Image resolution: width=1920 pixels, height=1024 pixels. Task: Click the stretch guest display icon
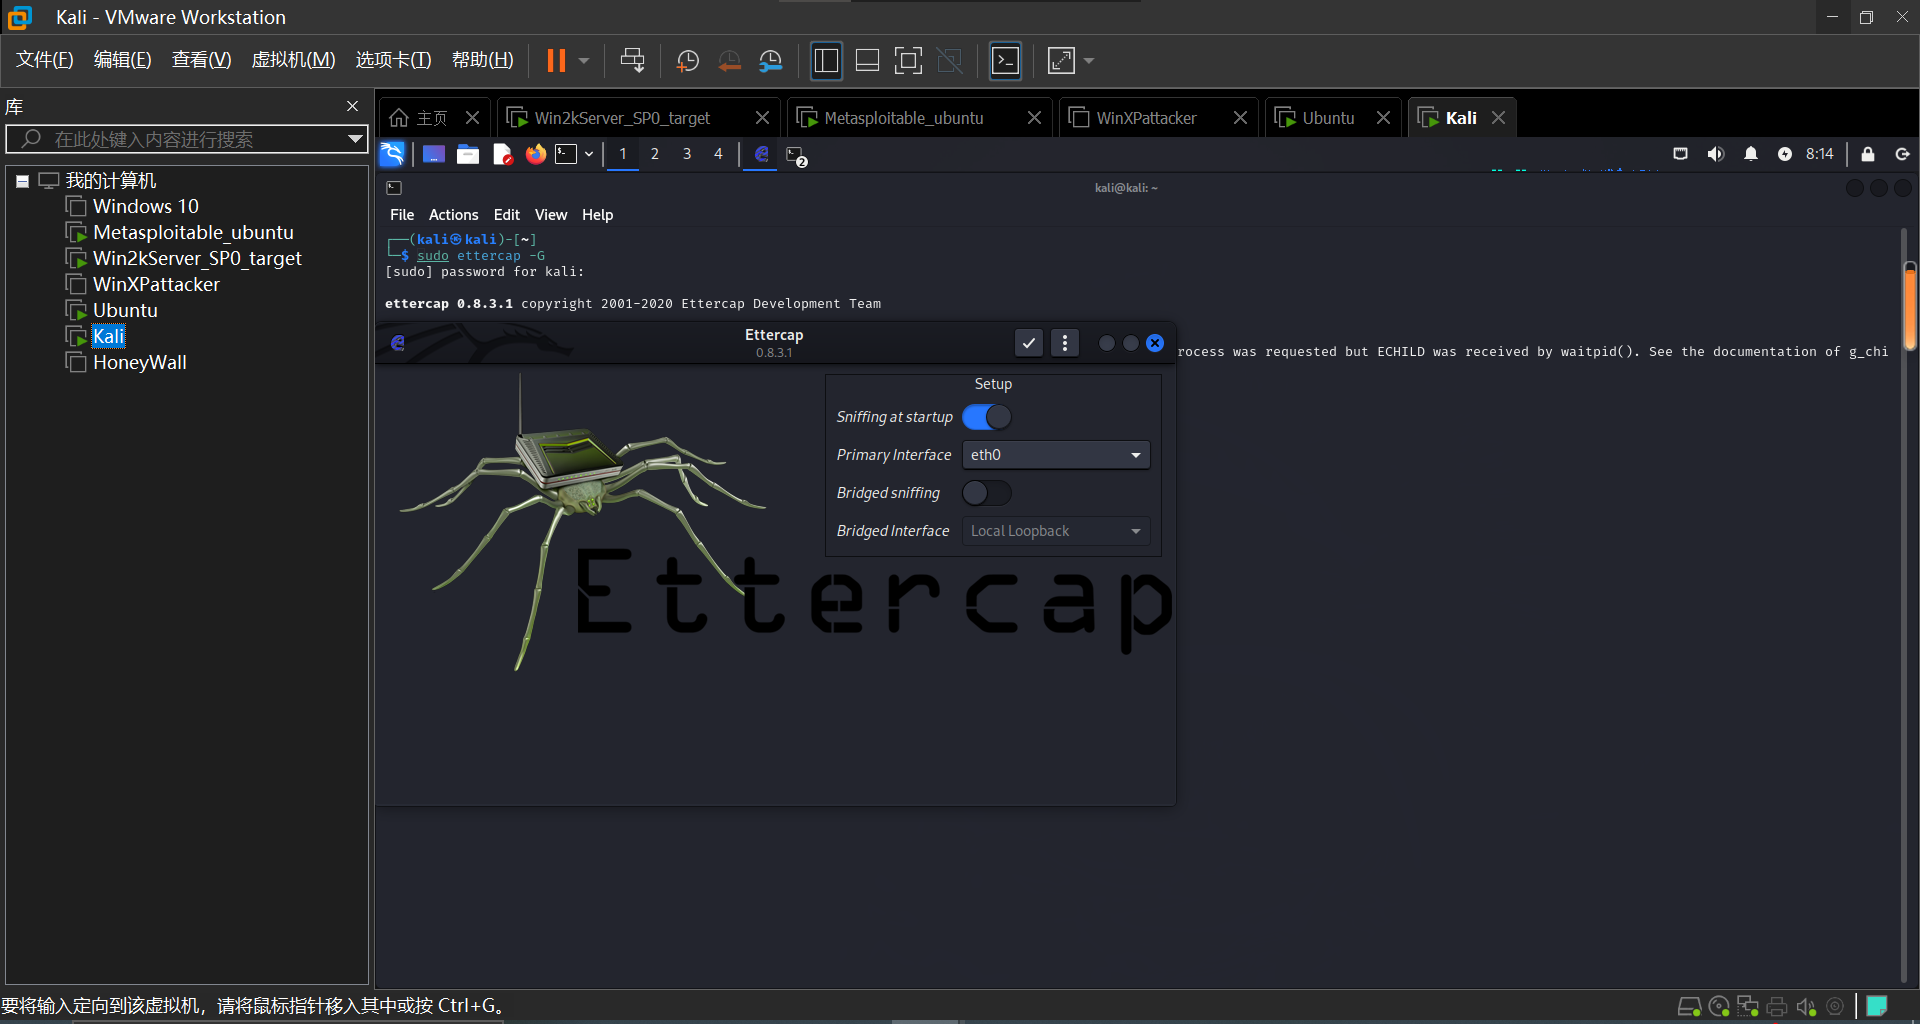(x=1061, y=61)
